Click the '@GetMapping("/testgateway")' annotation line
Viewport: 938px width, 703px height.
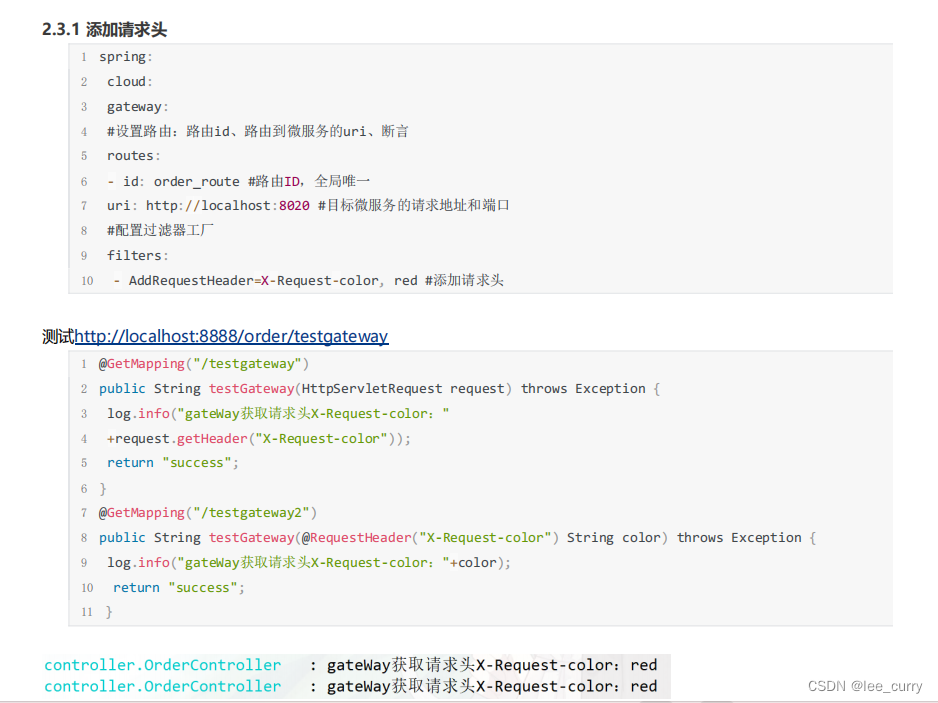[203, 364]
